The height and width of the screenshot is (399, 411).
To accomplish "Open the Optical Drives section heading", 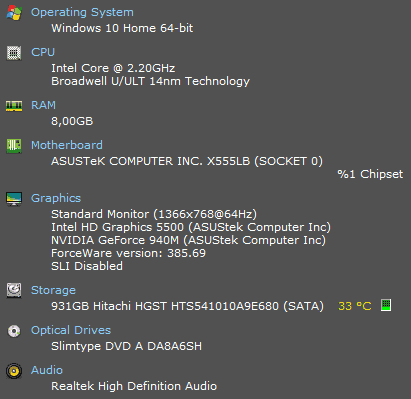I will pos(71,330).
